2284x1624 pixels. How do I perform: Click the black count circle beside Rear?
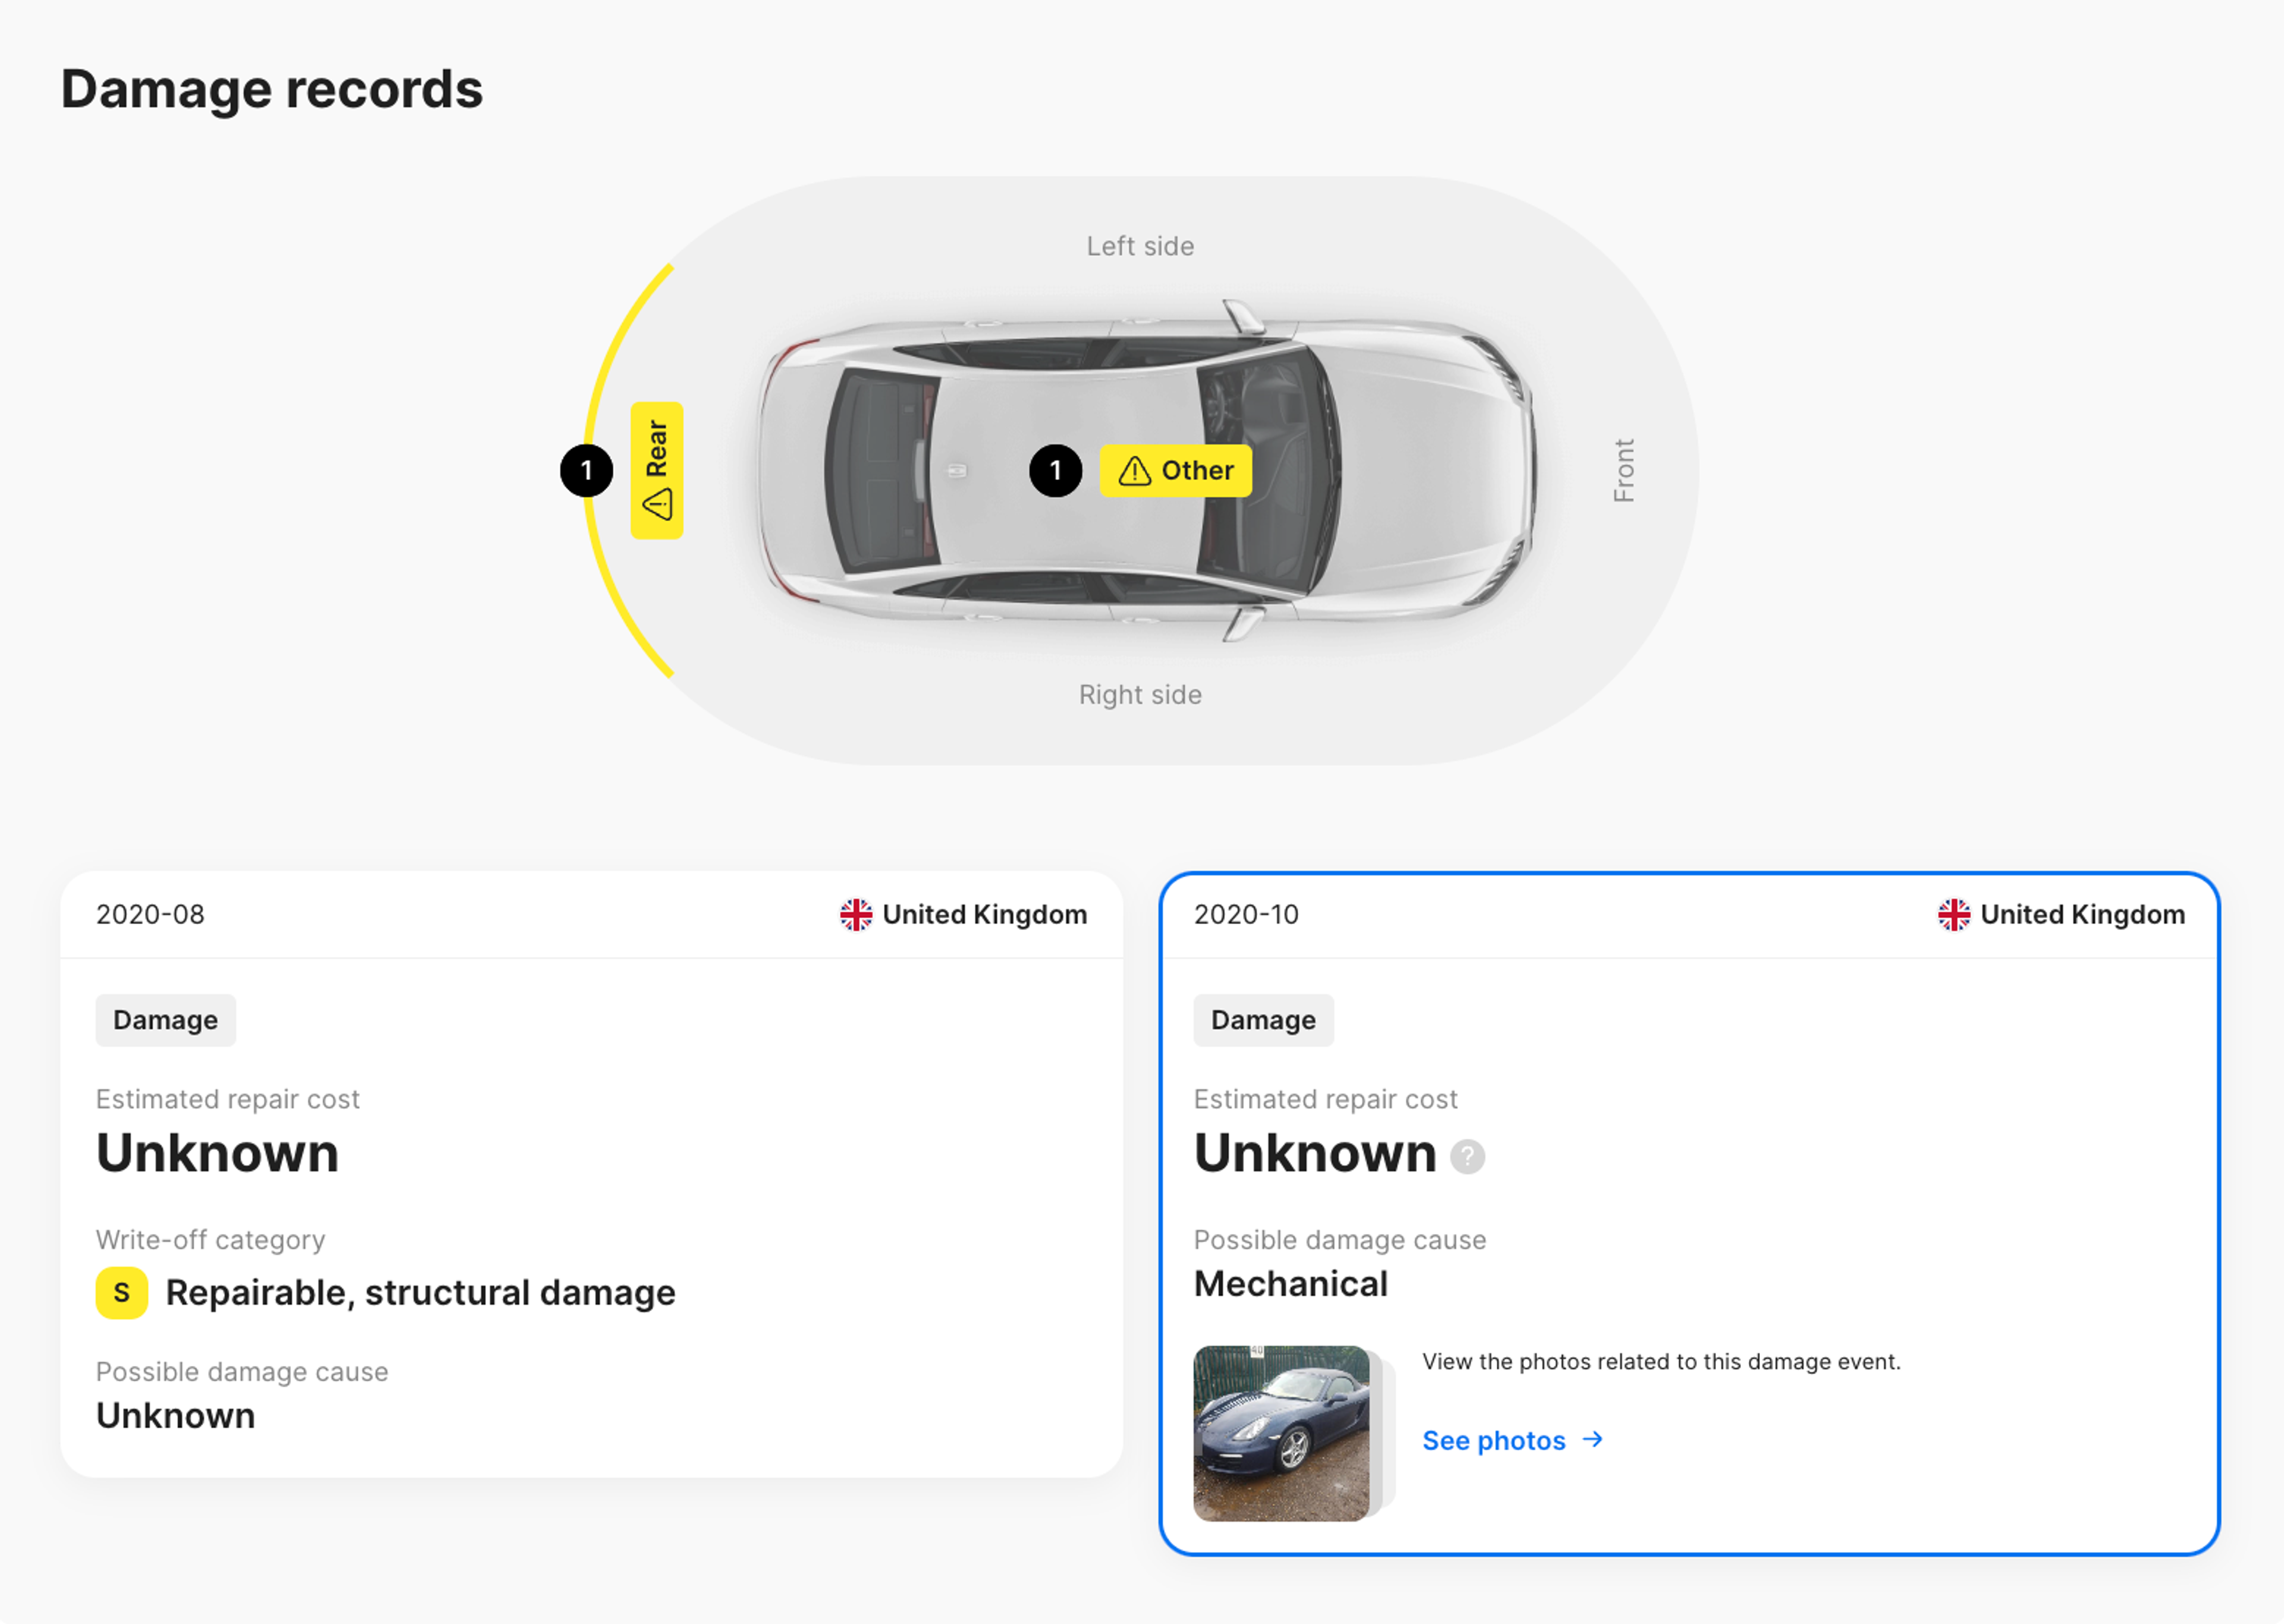(x=586, y=470)
